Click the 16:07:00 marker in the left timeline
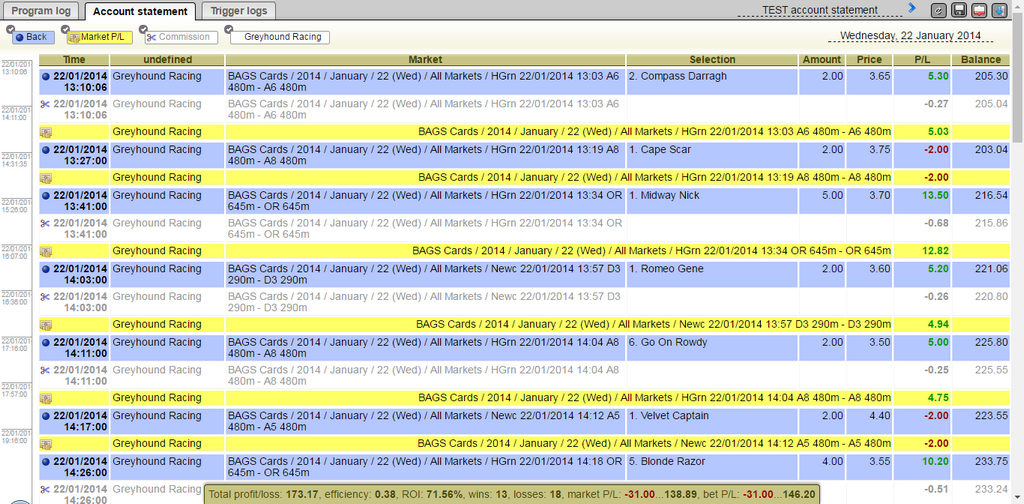 (16, 252)
